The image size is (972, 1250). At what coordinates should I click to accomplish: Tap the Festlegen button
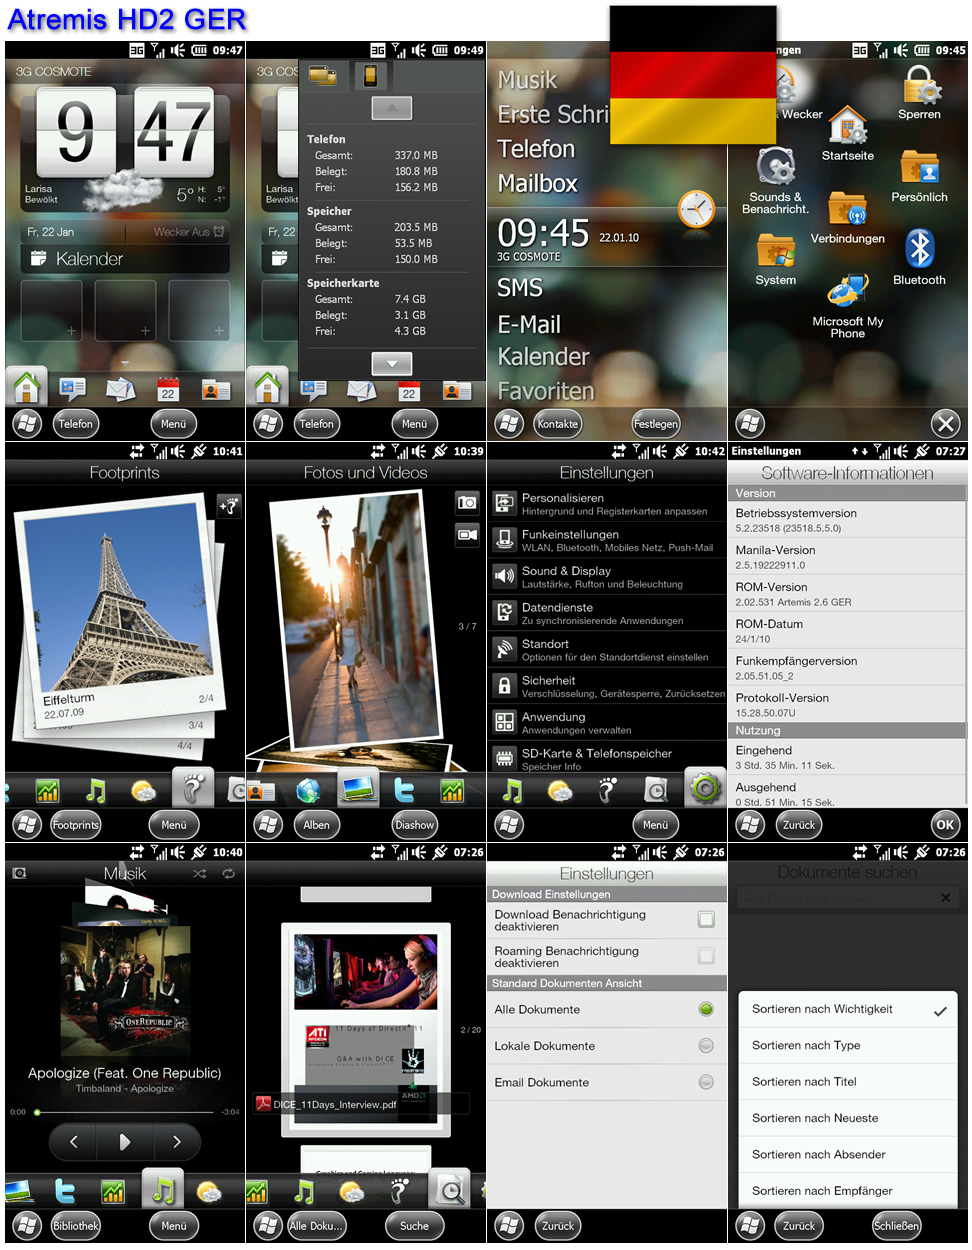click(656, 424)
